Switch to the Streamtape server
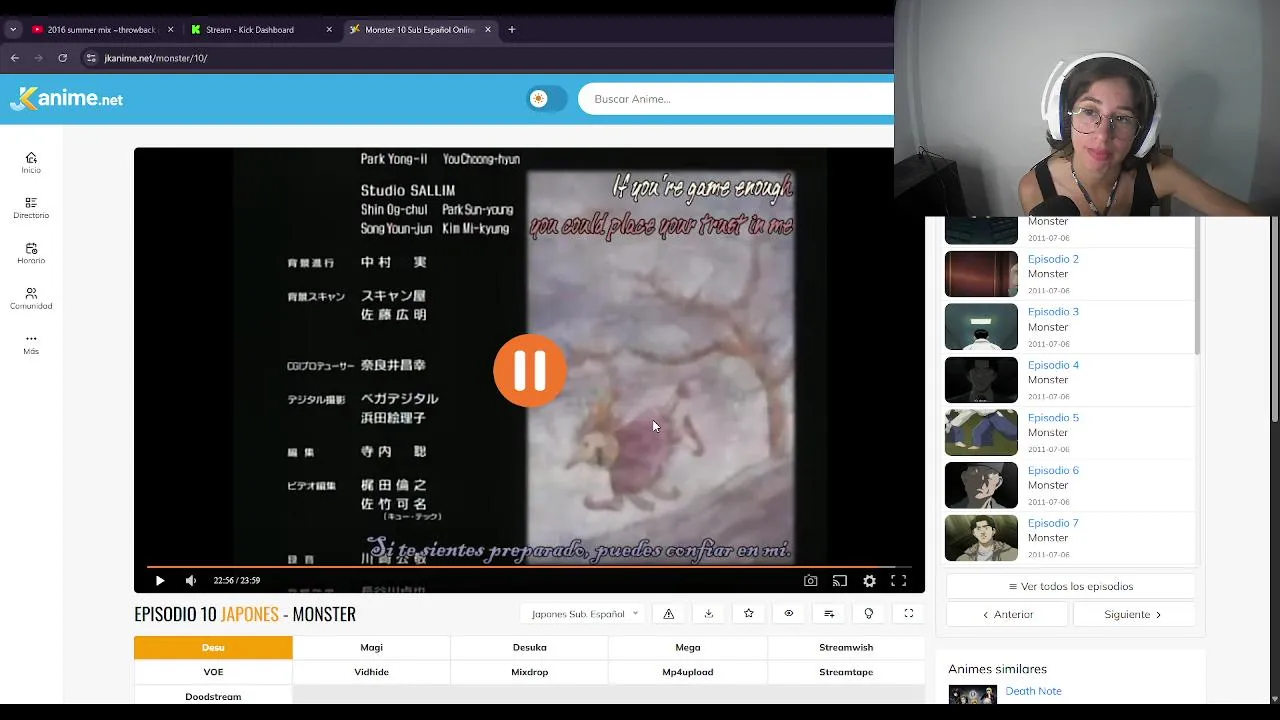Viewport: 1280px width, 720px height. pyautogui.click(x=846, y=672)
